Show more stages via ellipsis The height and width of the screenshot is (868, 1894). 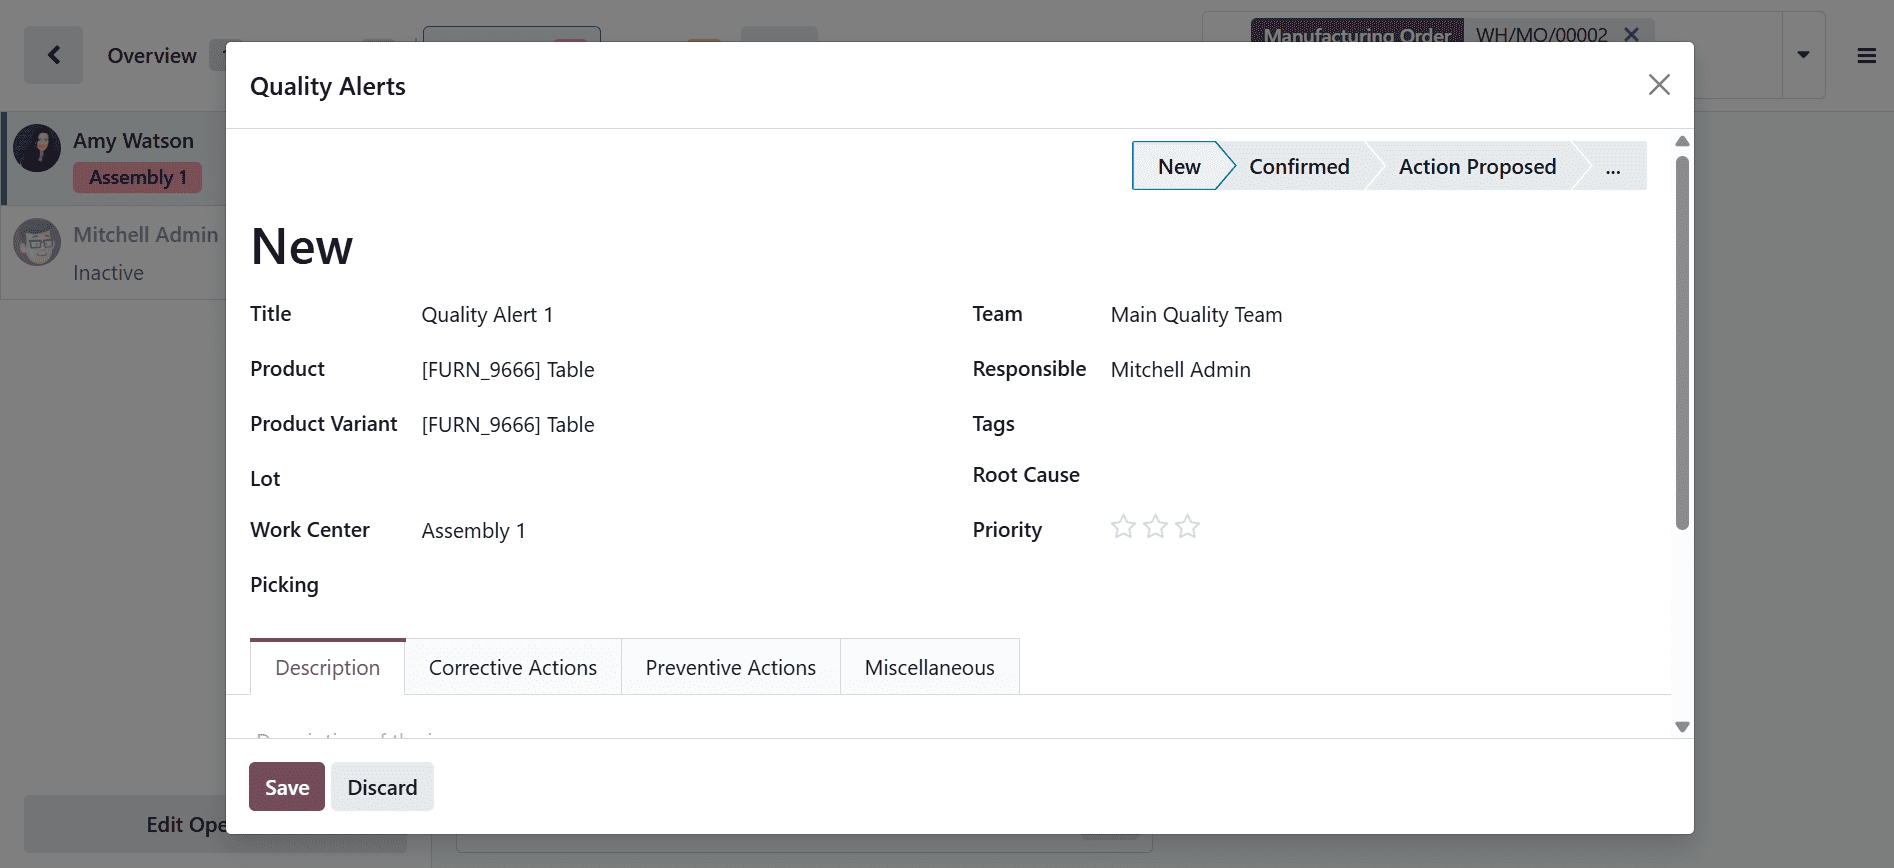point(1613,166)
